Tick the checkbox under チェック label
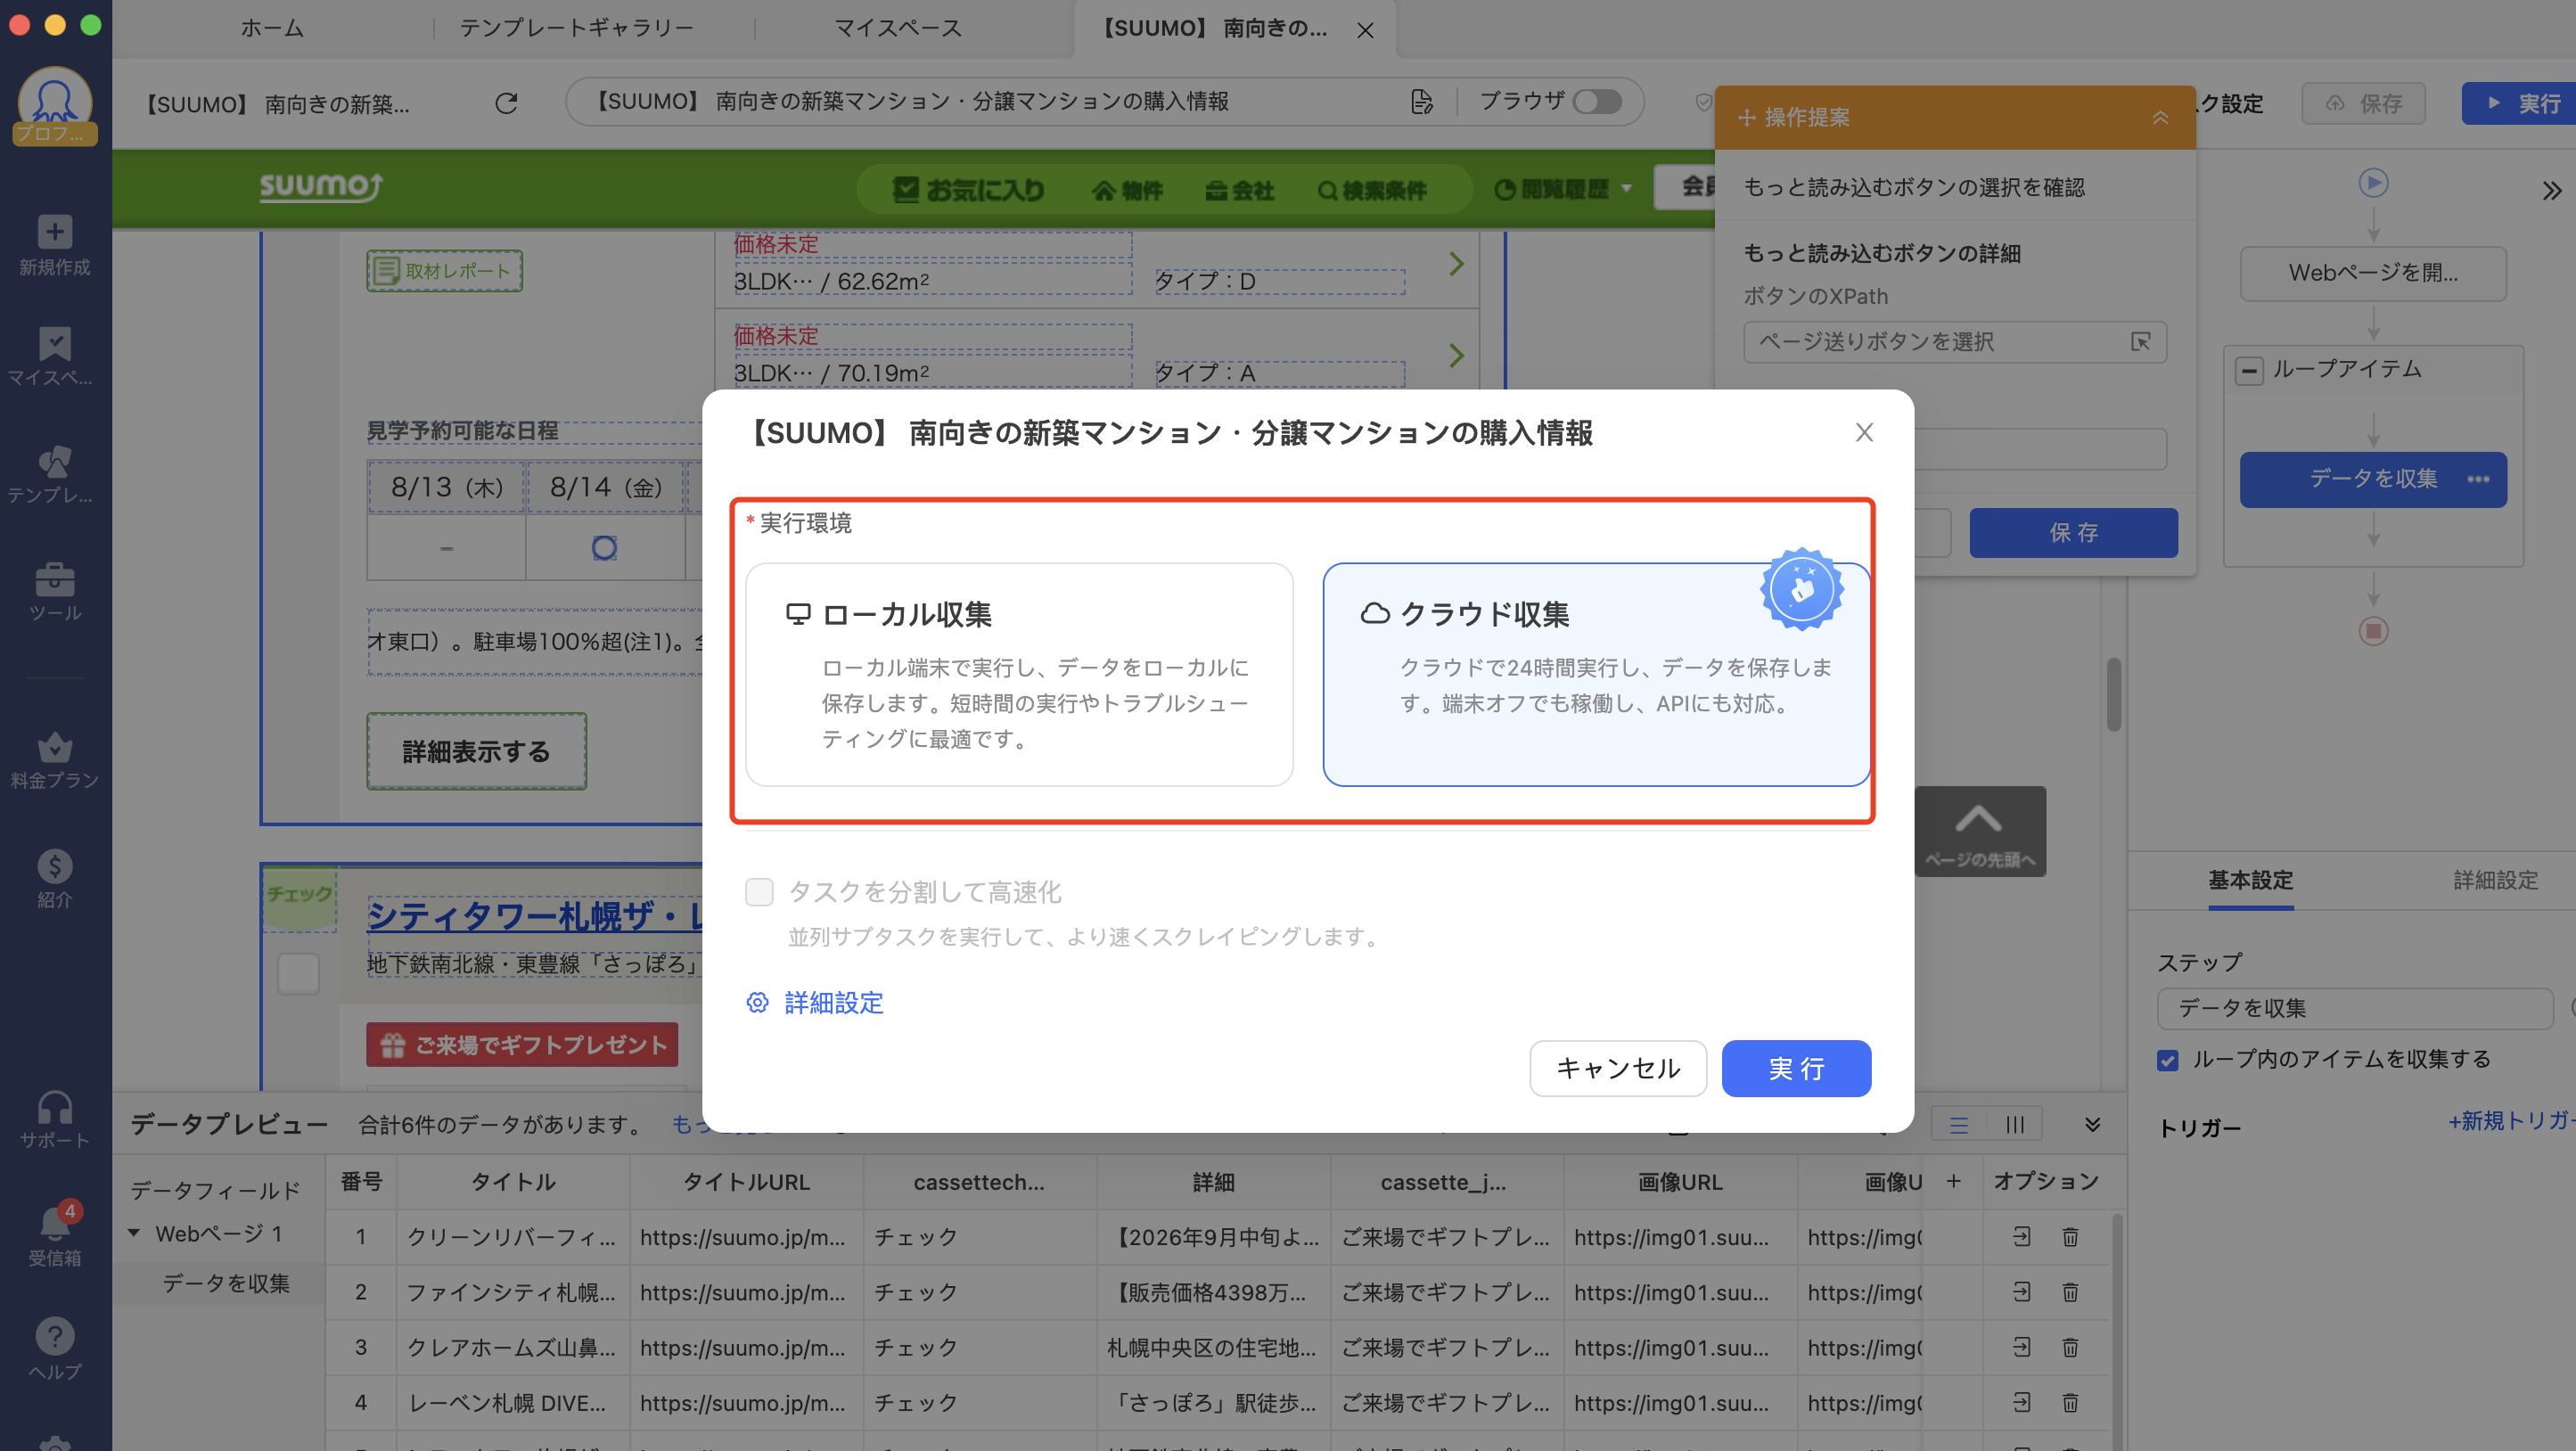Viewport: 2576px width, 1451px height. tap(298, 972)
